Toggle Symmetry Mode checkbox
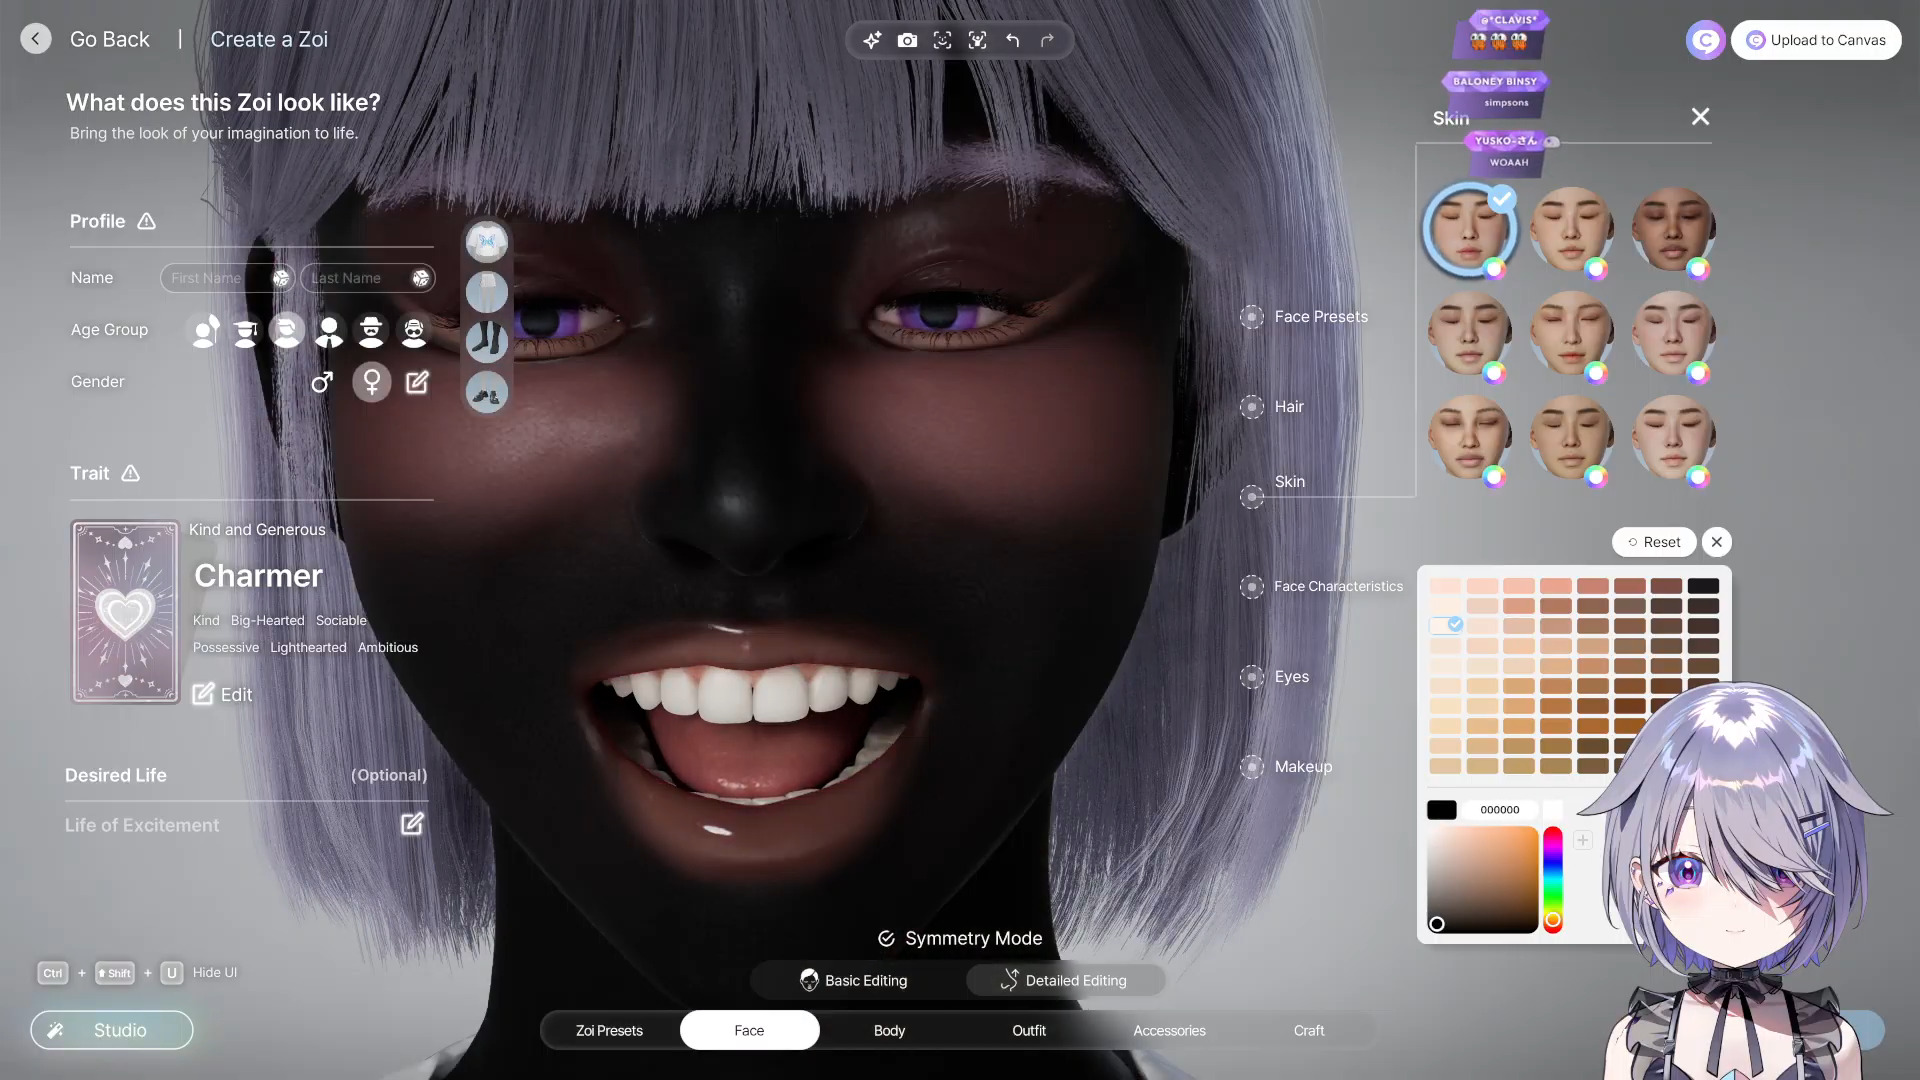Viewport: 1920px width, 1080px height. 886,938
